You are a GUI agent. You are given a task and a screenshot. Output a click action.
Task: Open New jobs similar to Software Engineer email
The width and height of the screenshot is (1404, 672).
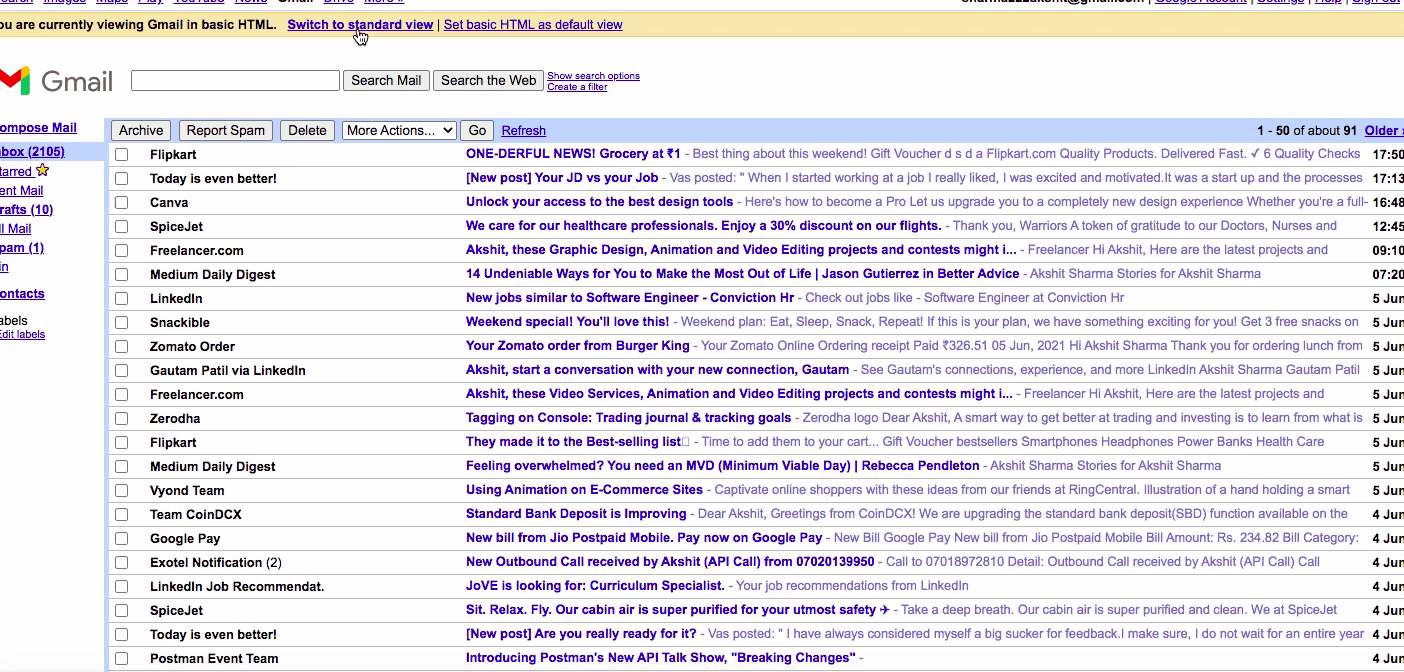[630, 297]
